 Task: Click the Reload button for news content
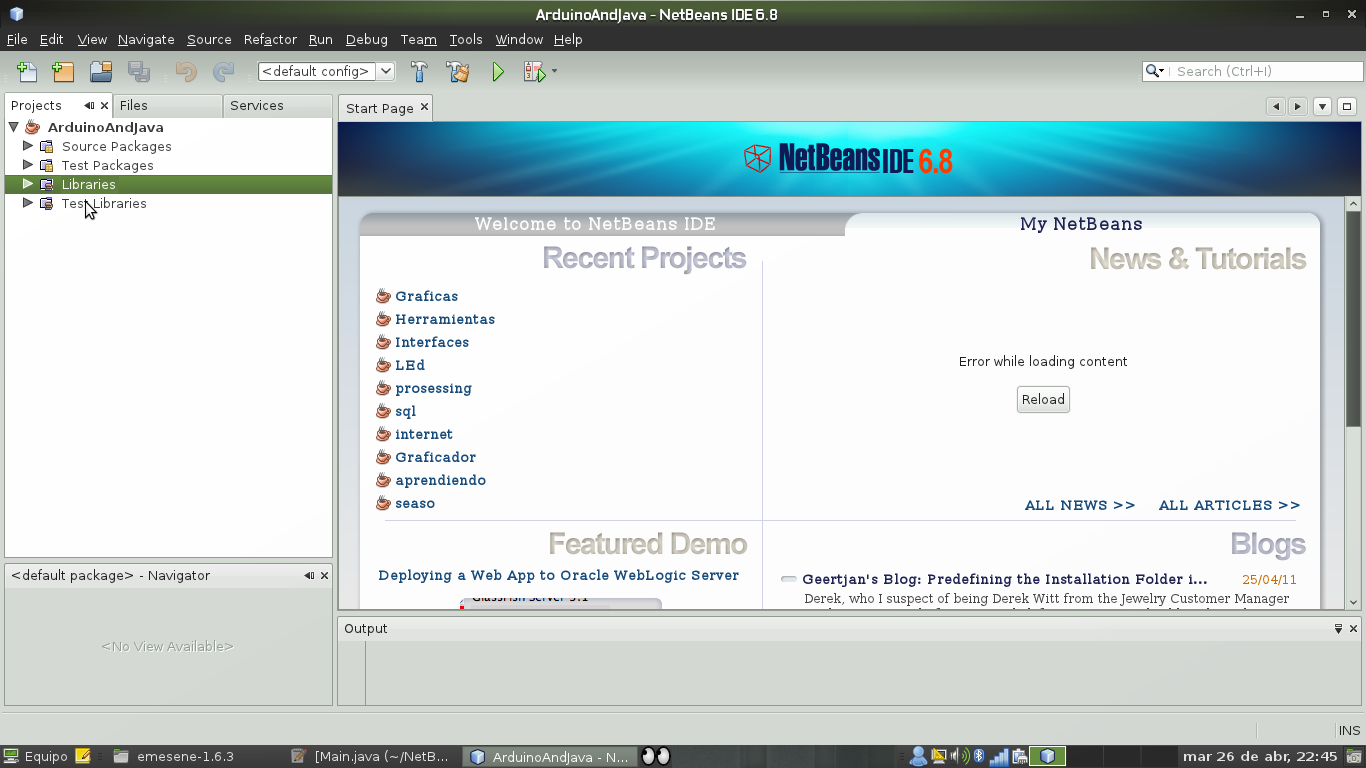(x=1043, y=399)
